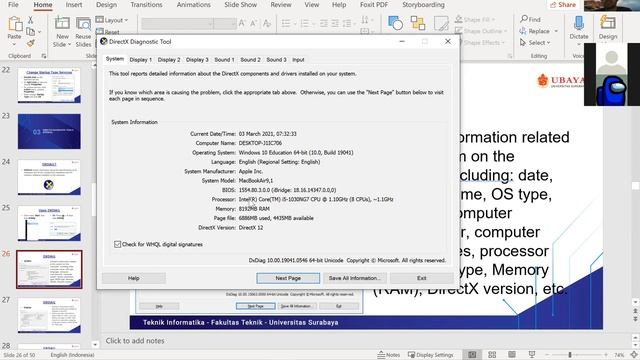Open the Animations ribbon tab
Image resolution: width=640 pixels, height=360 pixels.
(x=193, y=5)
